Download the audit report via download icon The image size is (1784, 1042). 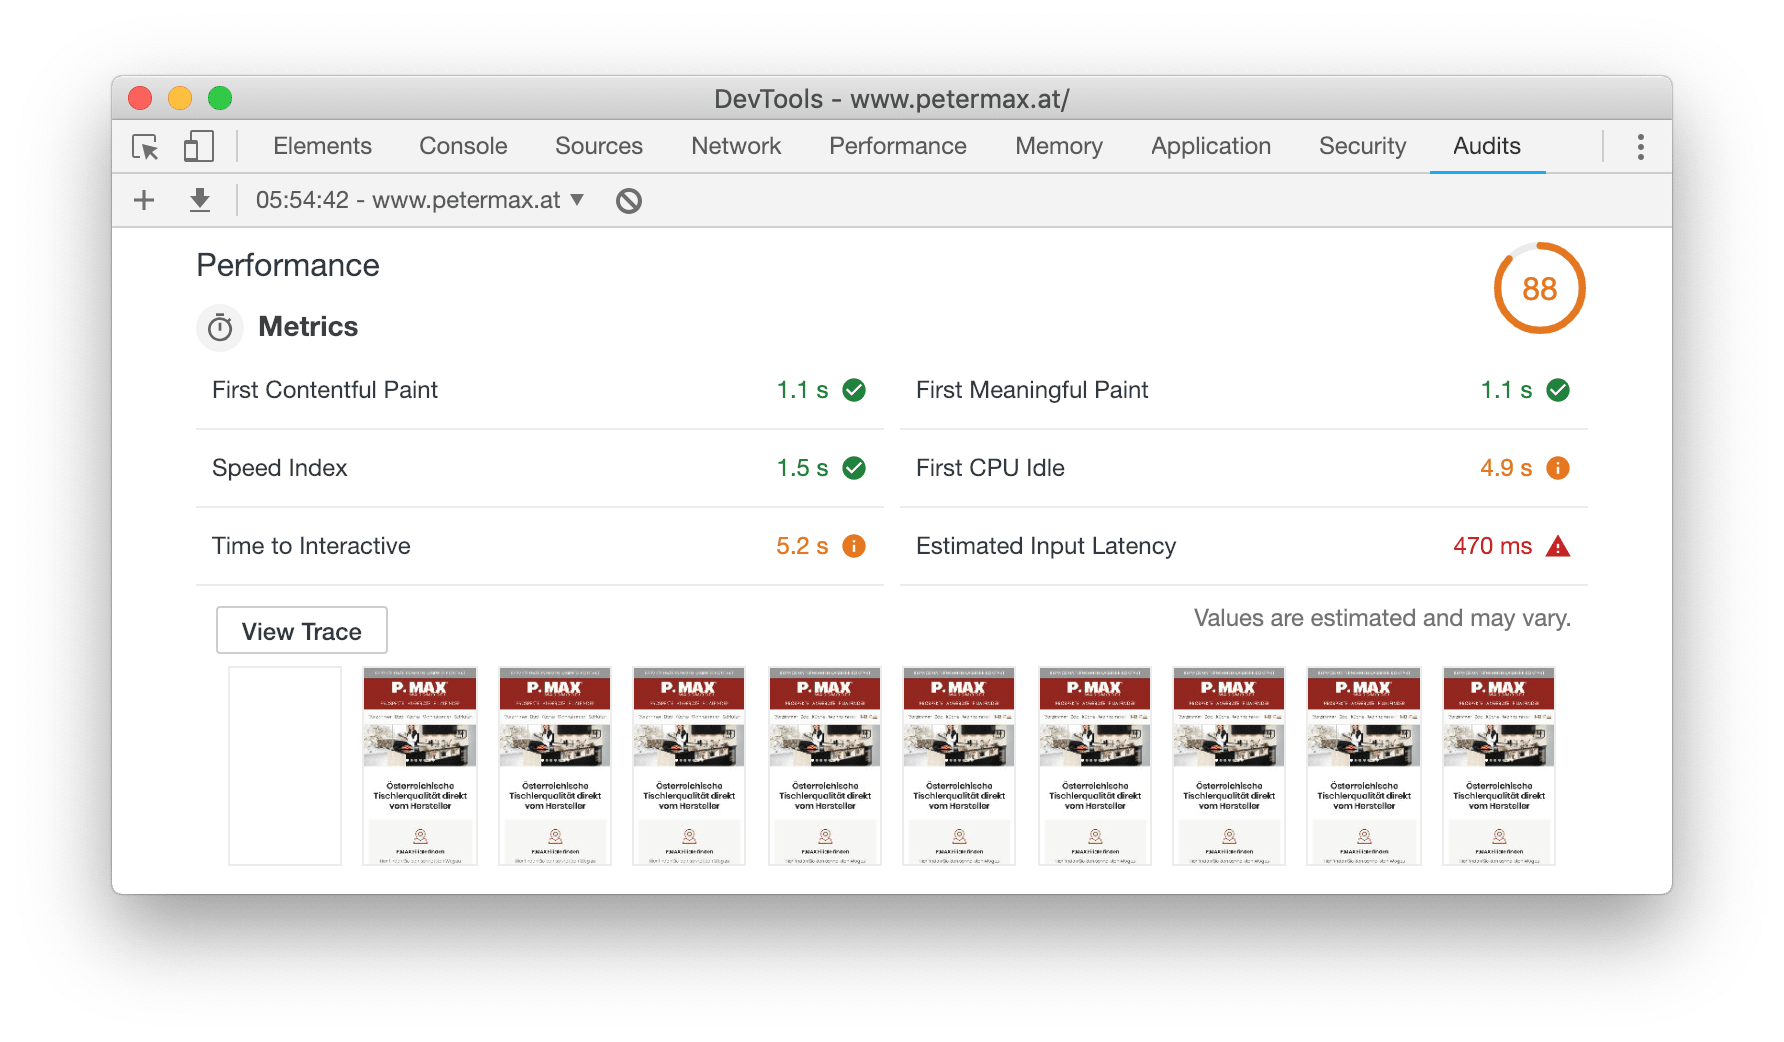pos(200,200)
